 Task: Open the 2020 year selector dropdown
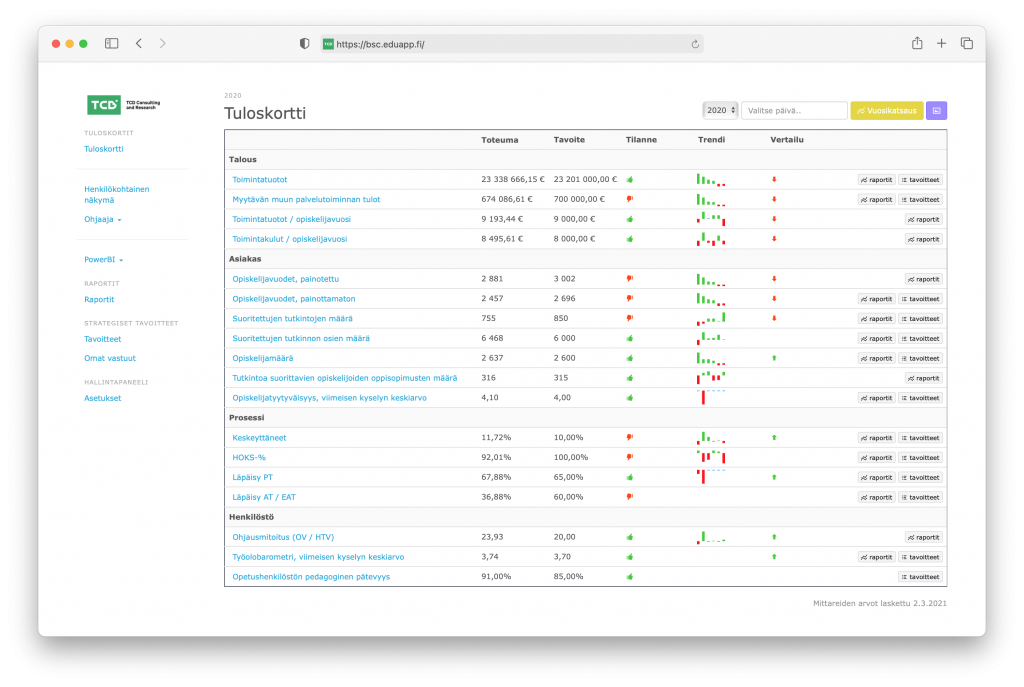click(x=720, y=111)
